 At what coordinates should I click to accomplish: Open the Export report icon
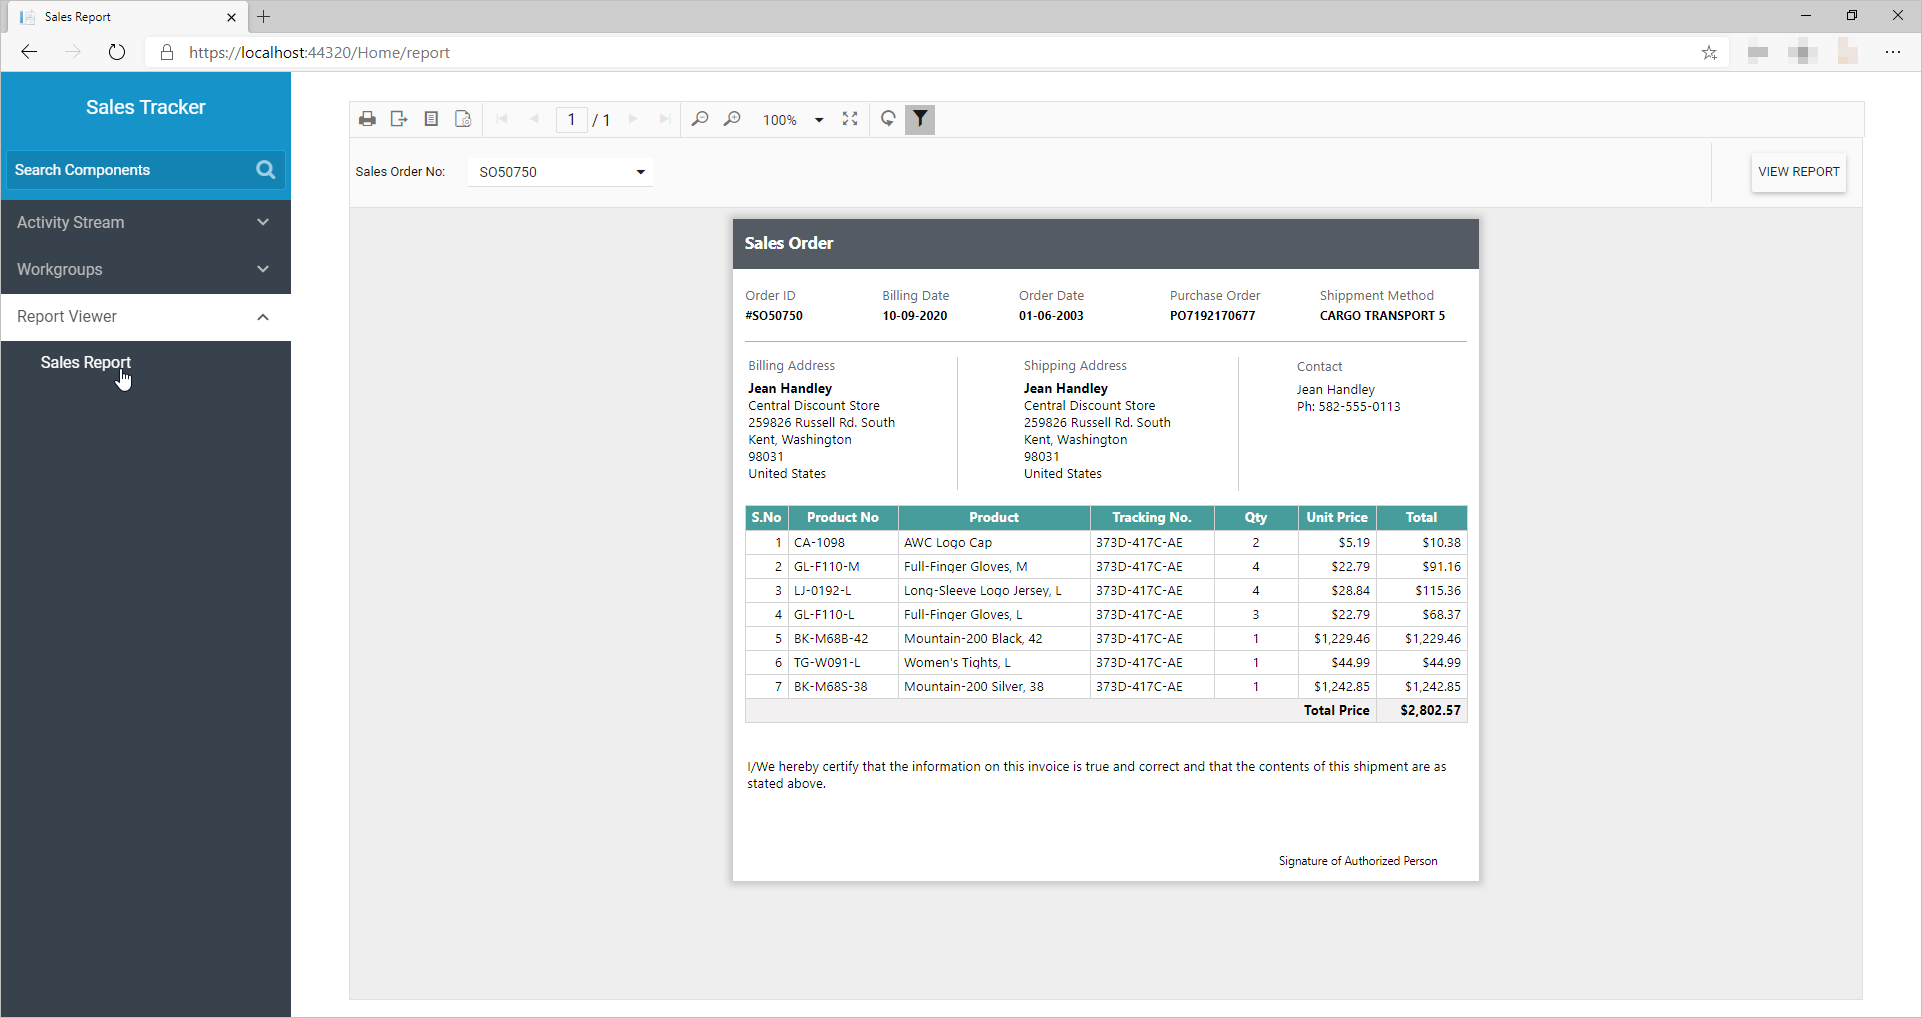pyautogui.click(x=399, y=119)
